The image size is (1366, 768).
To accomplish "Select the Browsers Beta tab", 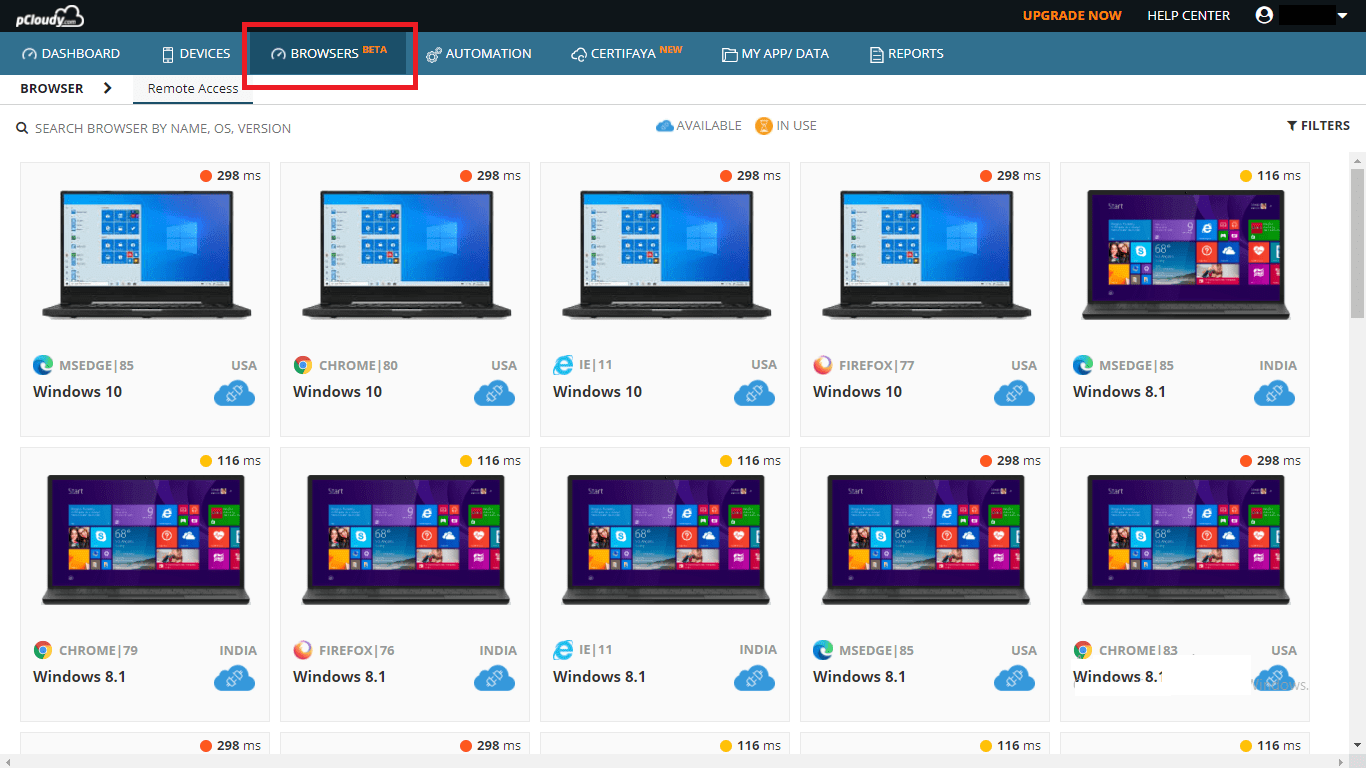I will tap(328, 53).
